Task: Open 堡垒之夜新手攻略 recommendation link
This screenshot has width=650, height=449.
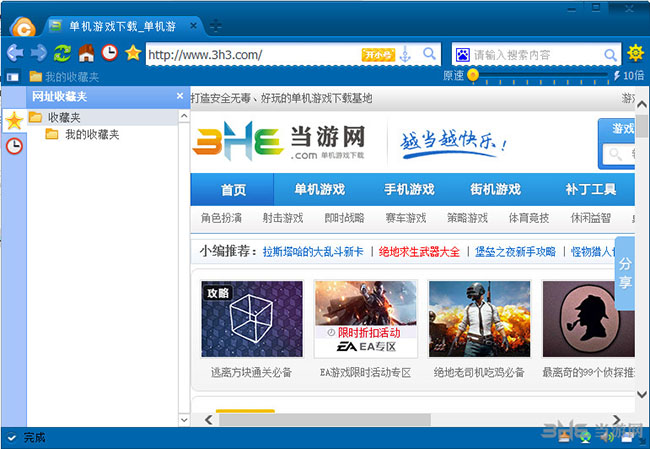Action: click(515, 252)
